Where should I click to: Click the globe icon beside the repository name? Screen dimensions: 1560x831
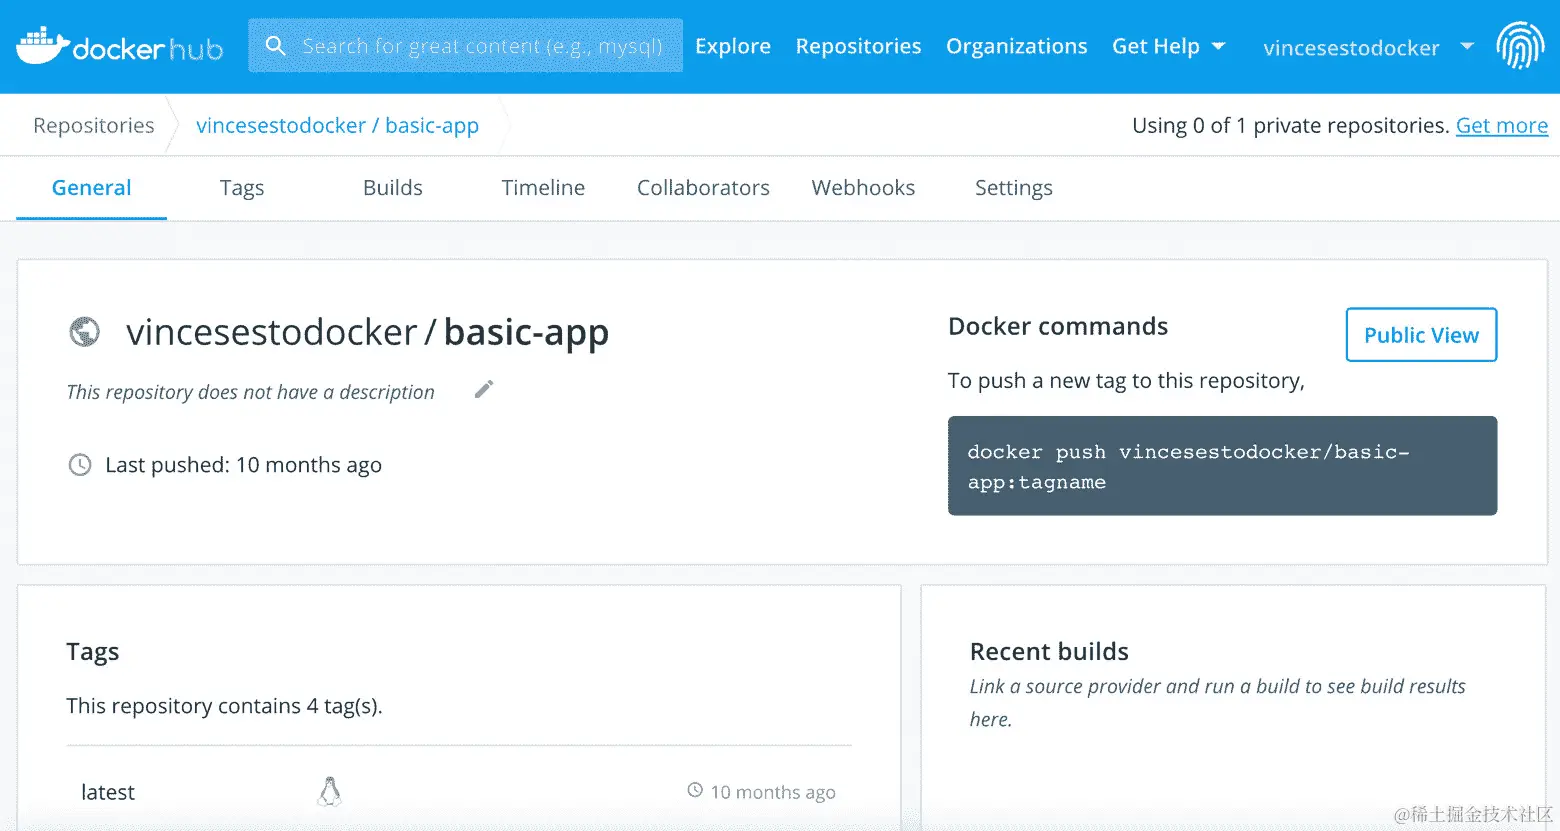click(84, 331)
